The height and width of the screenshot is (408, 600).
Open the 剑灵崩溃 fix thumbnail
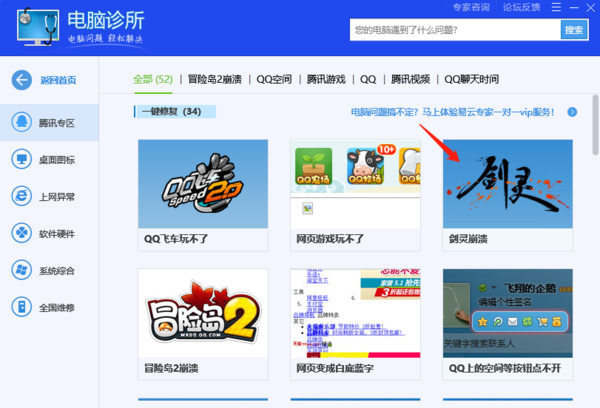508,184
